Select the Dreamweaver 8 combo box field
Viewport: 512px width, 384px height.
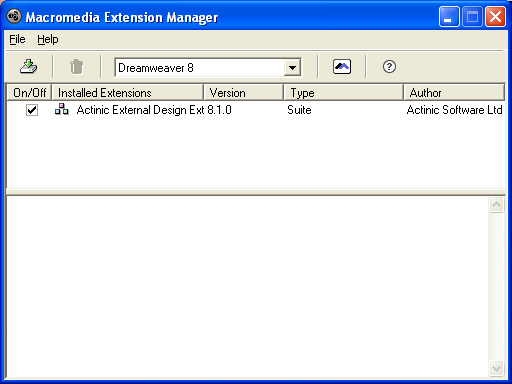[208, 68]
